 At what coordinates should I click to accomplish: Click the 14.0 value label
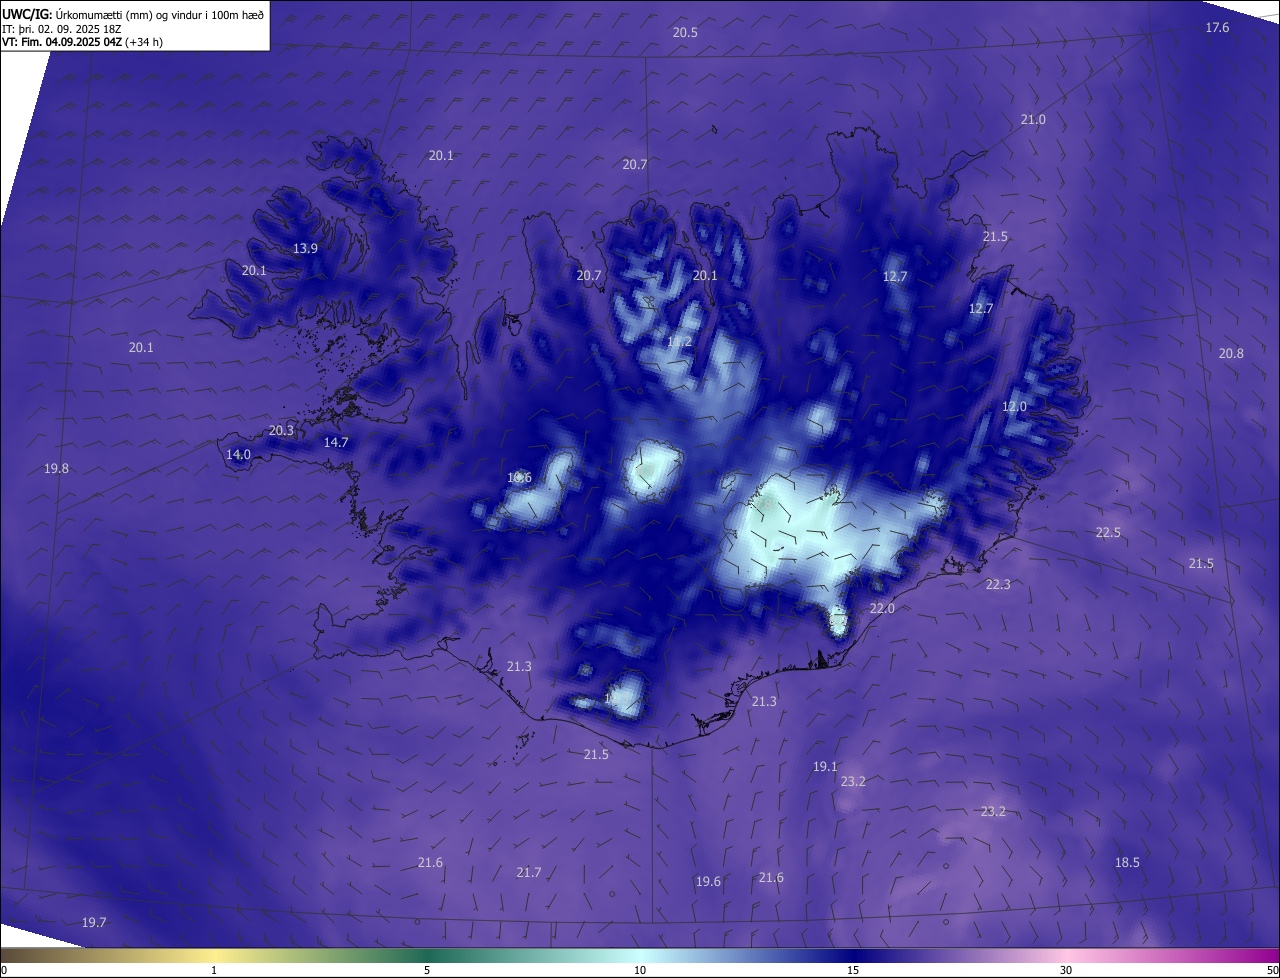[238, 455]
